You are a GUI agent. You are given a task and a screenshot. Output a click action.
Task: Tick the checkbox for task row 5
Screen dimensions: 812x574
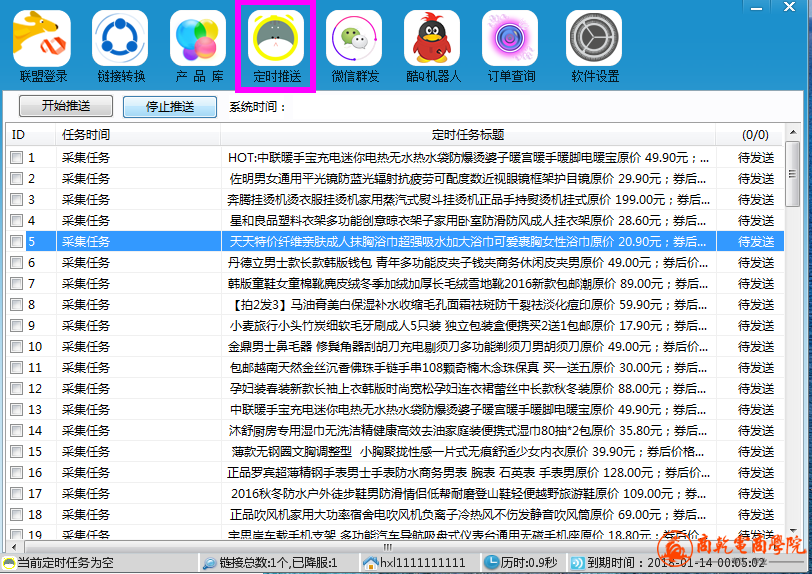tap(17, 242)
